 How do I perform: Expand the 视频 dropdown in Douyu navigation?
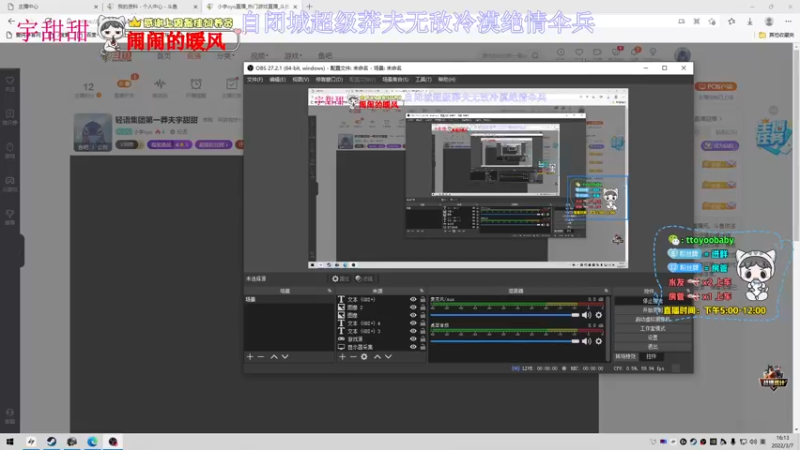pos(259,56)
